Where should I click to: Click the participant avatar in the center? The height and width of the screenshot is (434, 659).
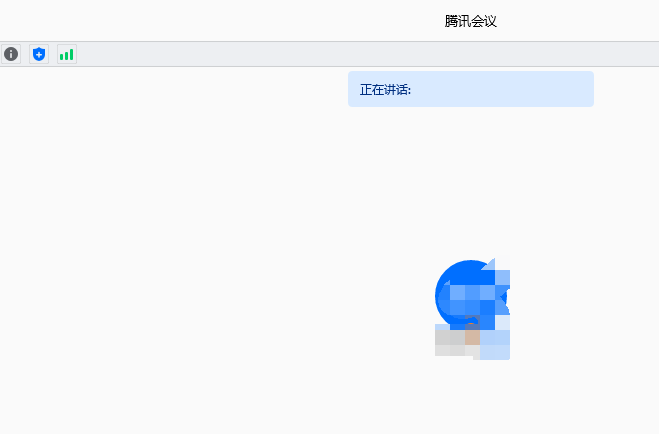(472, 308)
